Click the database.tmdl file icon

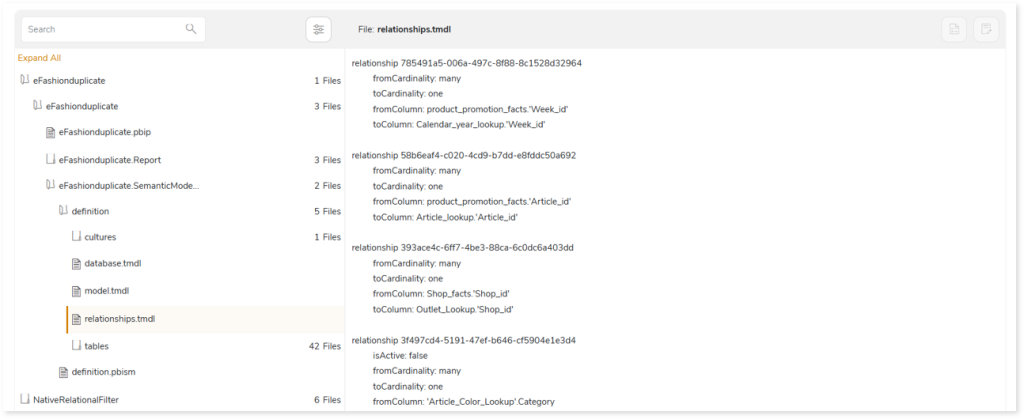pos(75,264)
